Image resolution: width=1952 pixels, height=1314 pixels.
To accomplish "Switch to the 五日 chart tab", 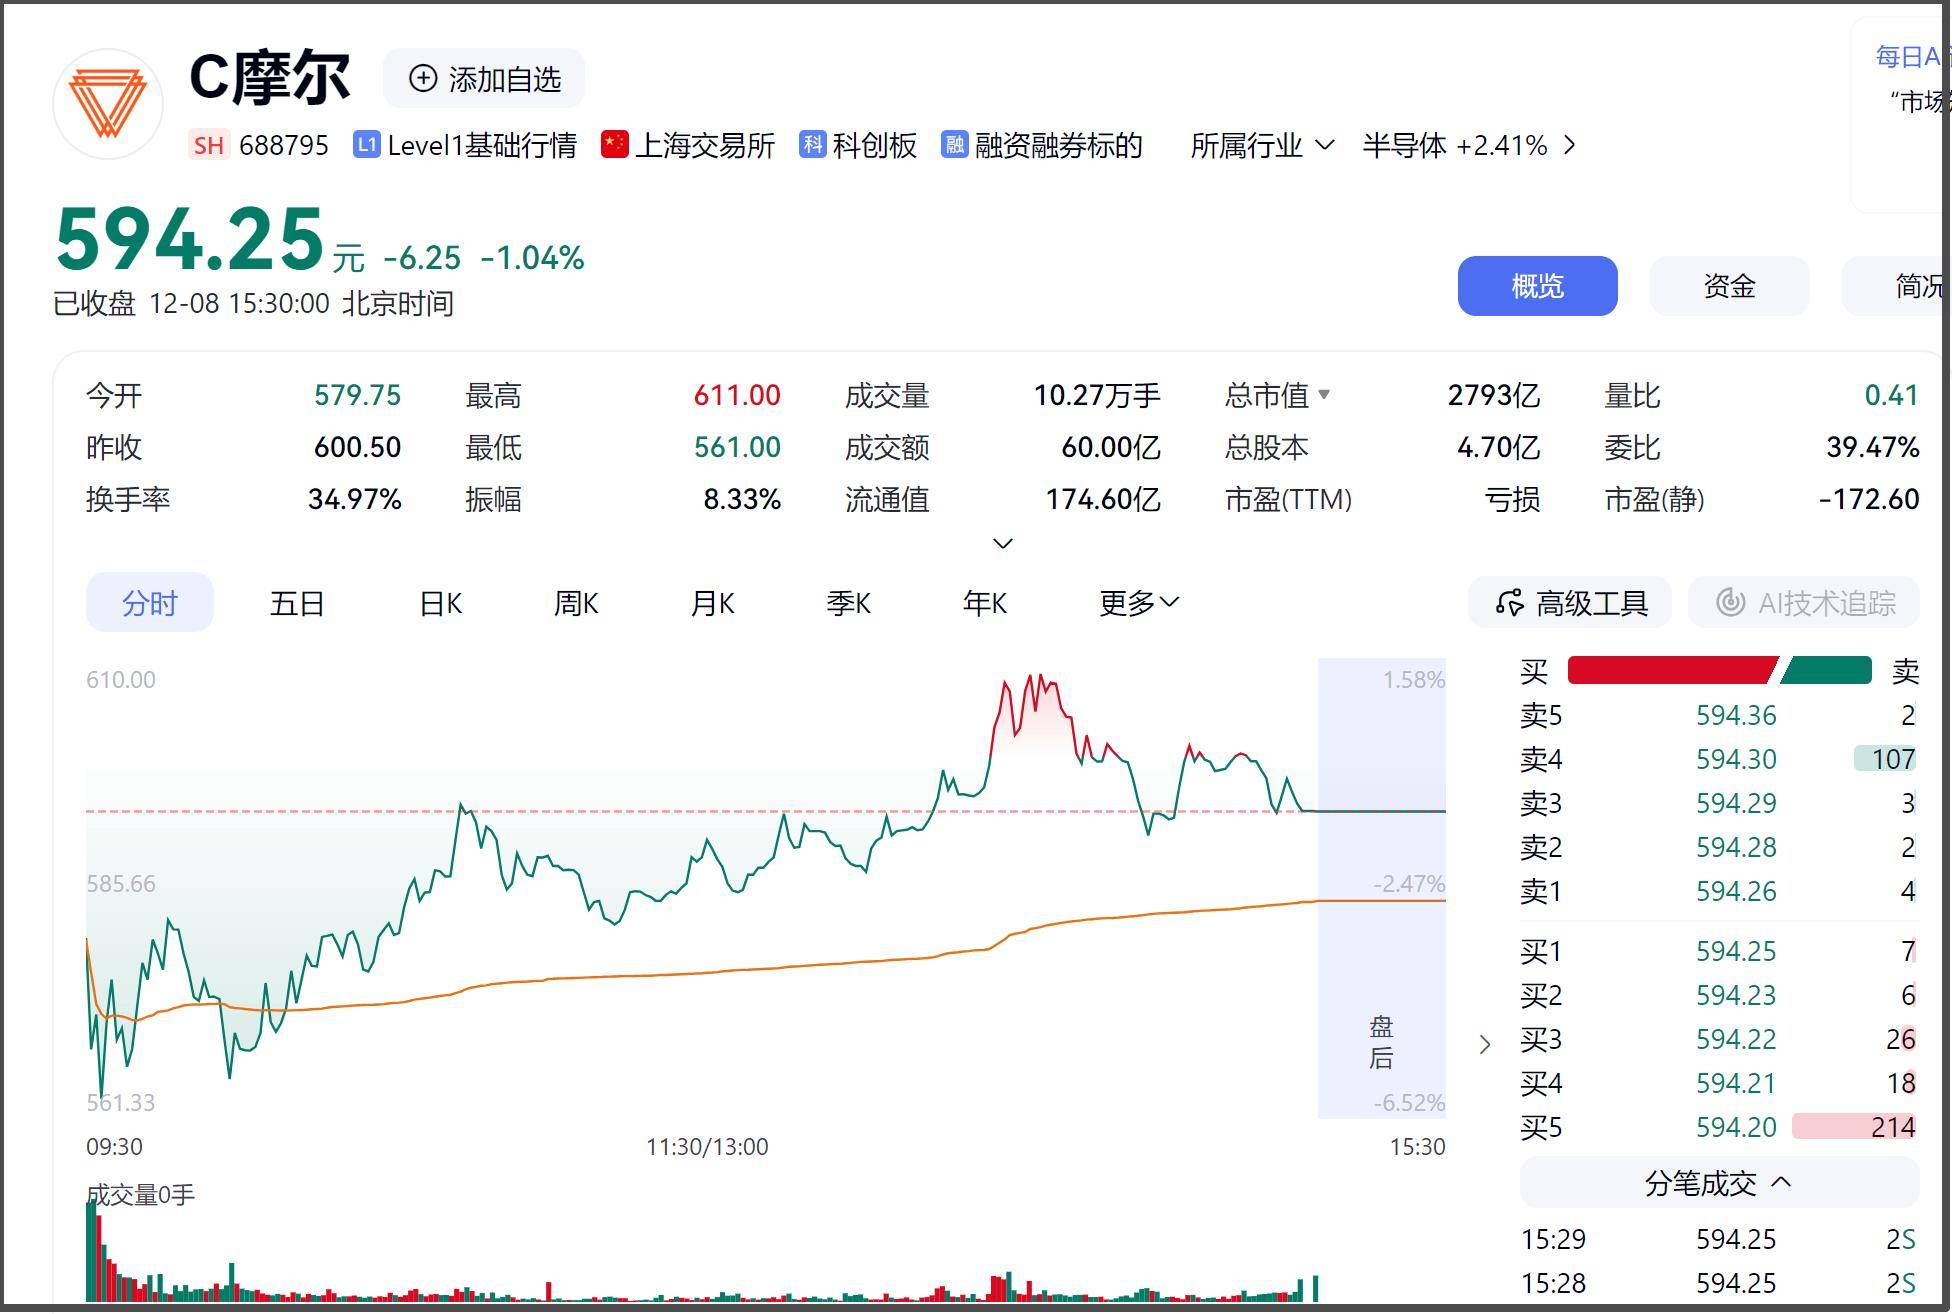I will coord(297,603).
